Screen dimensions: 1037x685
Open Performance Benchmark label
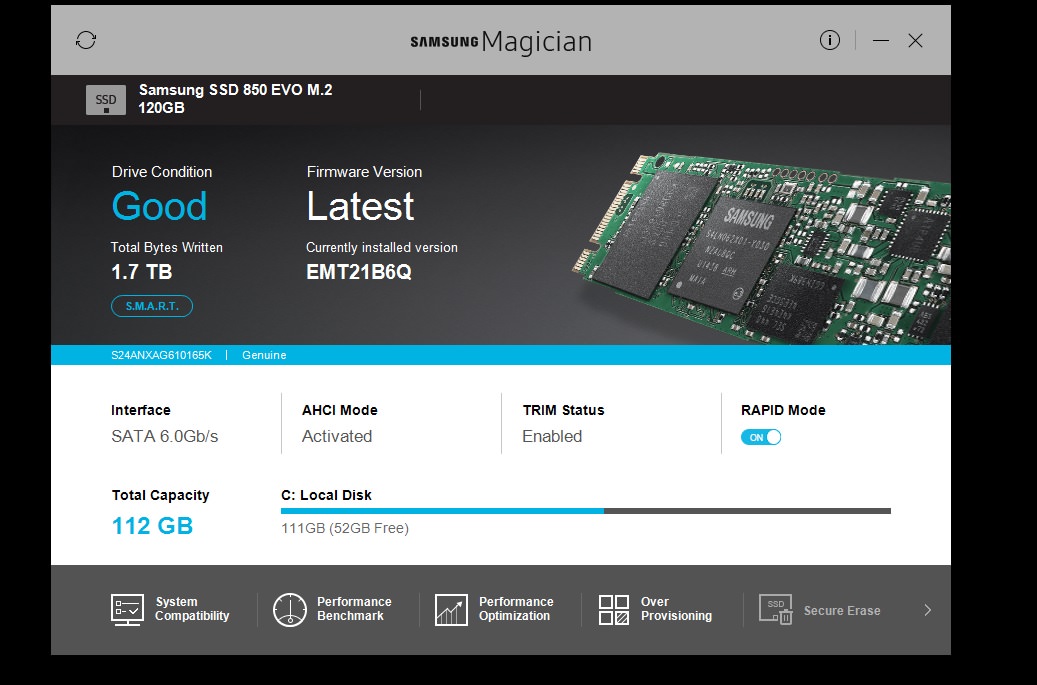point(354,609)
